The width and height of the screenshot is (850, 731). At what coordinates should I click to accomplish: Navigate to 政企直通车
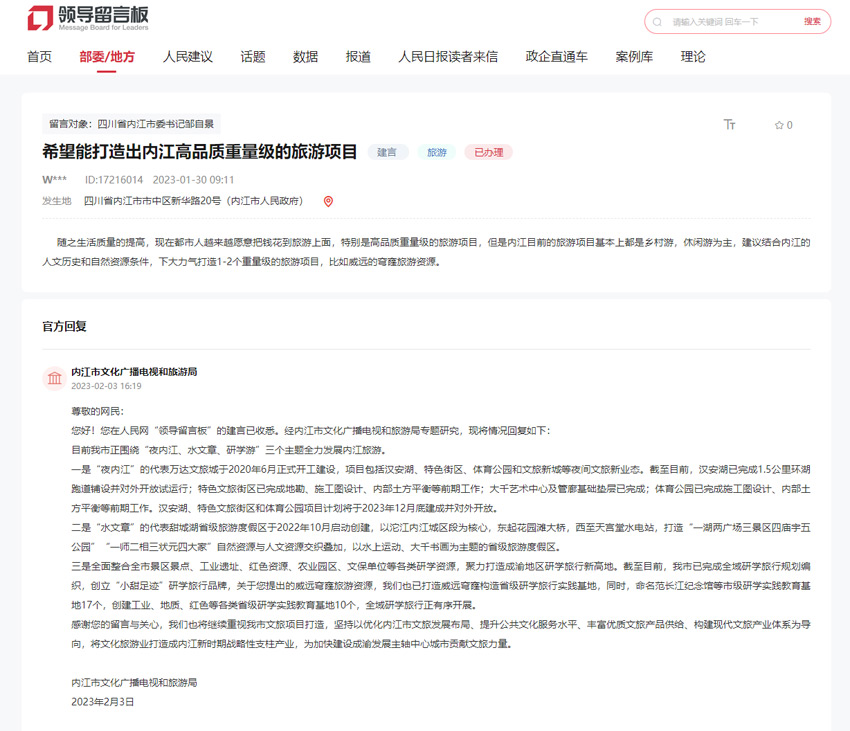coord(557,57)
